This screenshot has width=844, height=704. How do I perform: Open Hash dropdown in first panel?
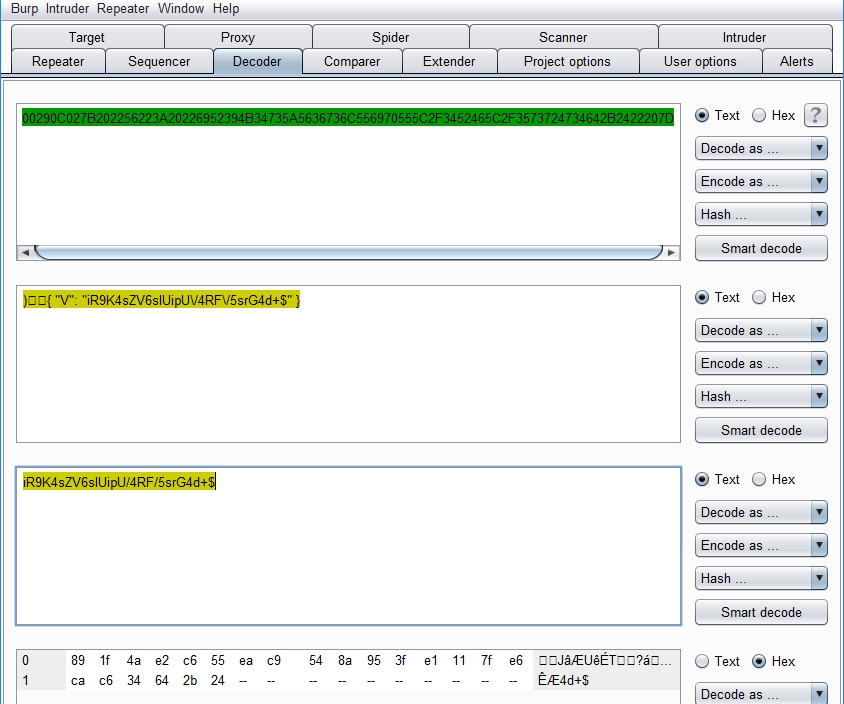click(x=761, y=214)
